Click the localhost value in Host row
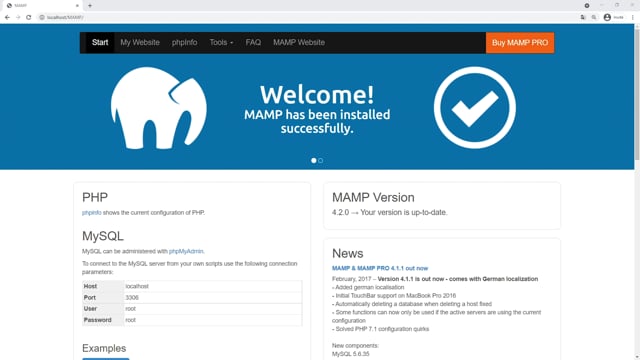Image resolution: width=640 pixels, height=360 pixels. click(137, 287)
